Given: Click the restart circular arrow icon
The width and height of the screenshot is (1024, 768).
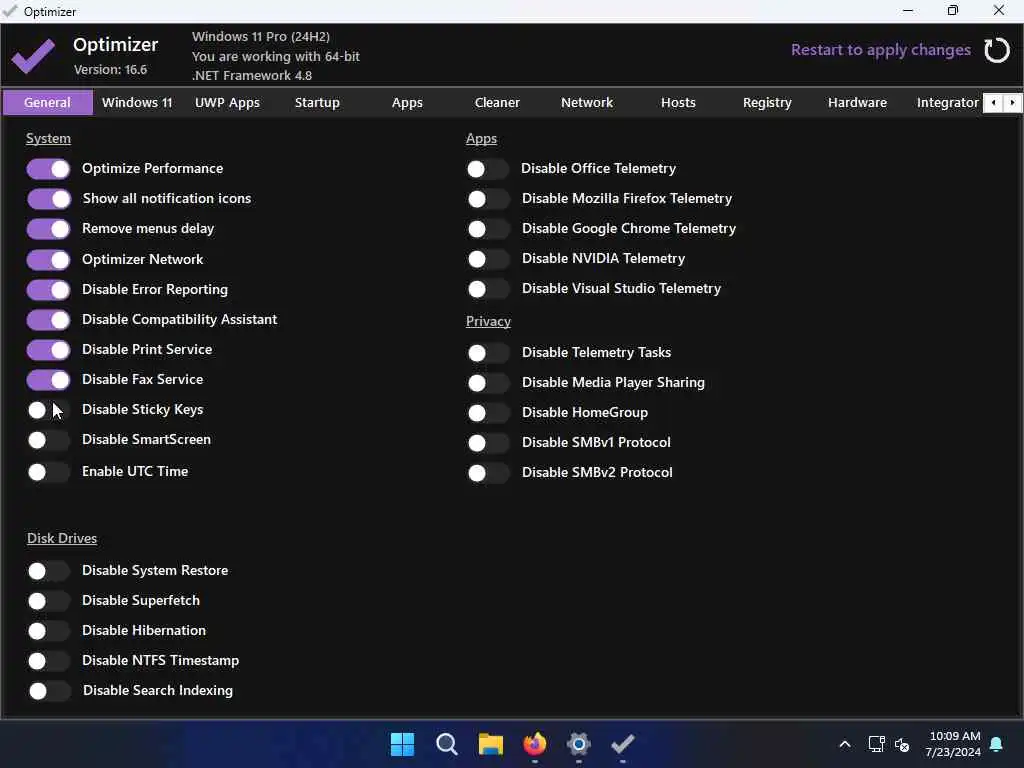Looking at the screenshot, I should pos(997,50).
